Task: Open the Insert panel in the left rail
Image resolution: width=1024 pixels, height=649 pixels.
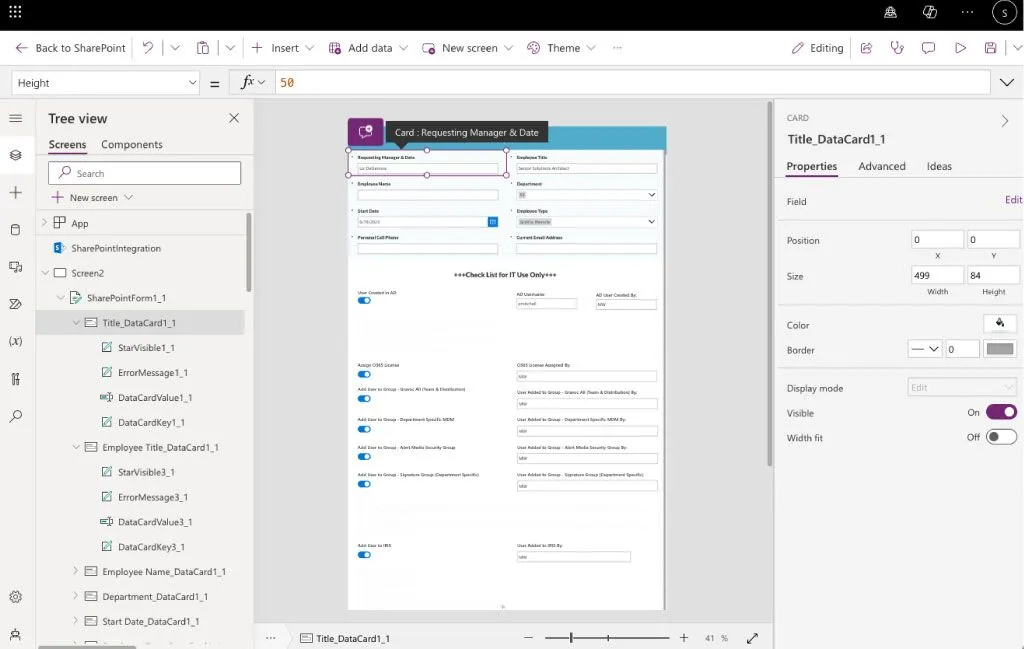Action: tap(16, 190)
